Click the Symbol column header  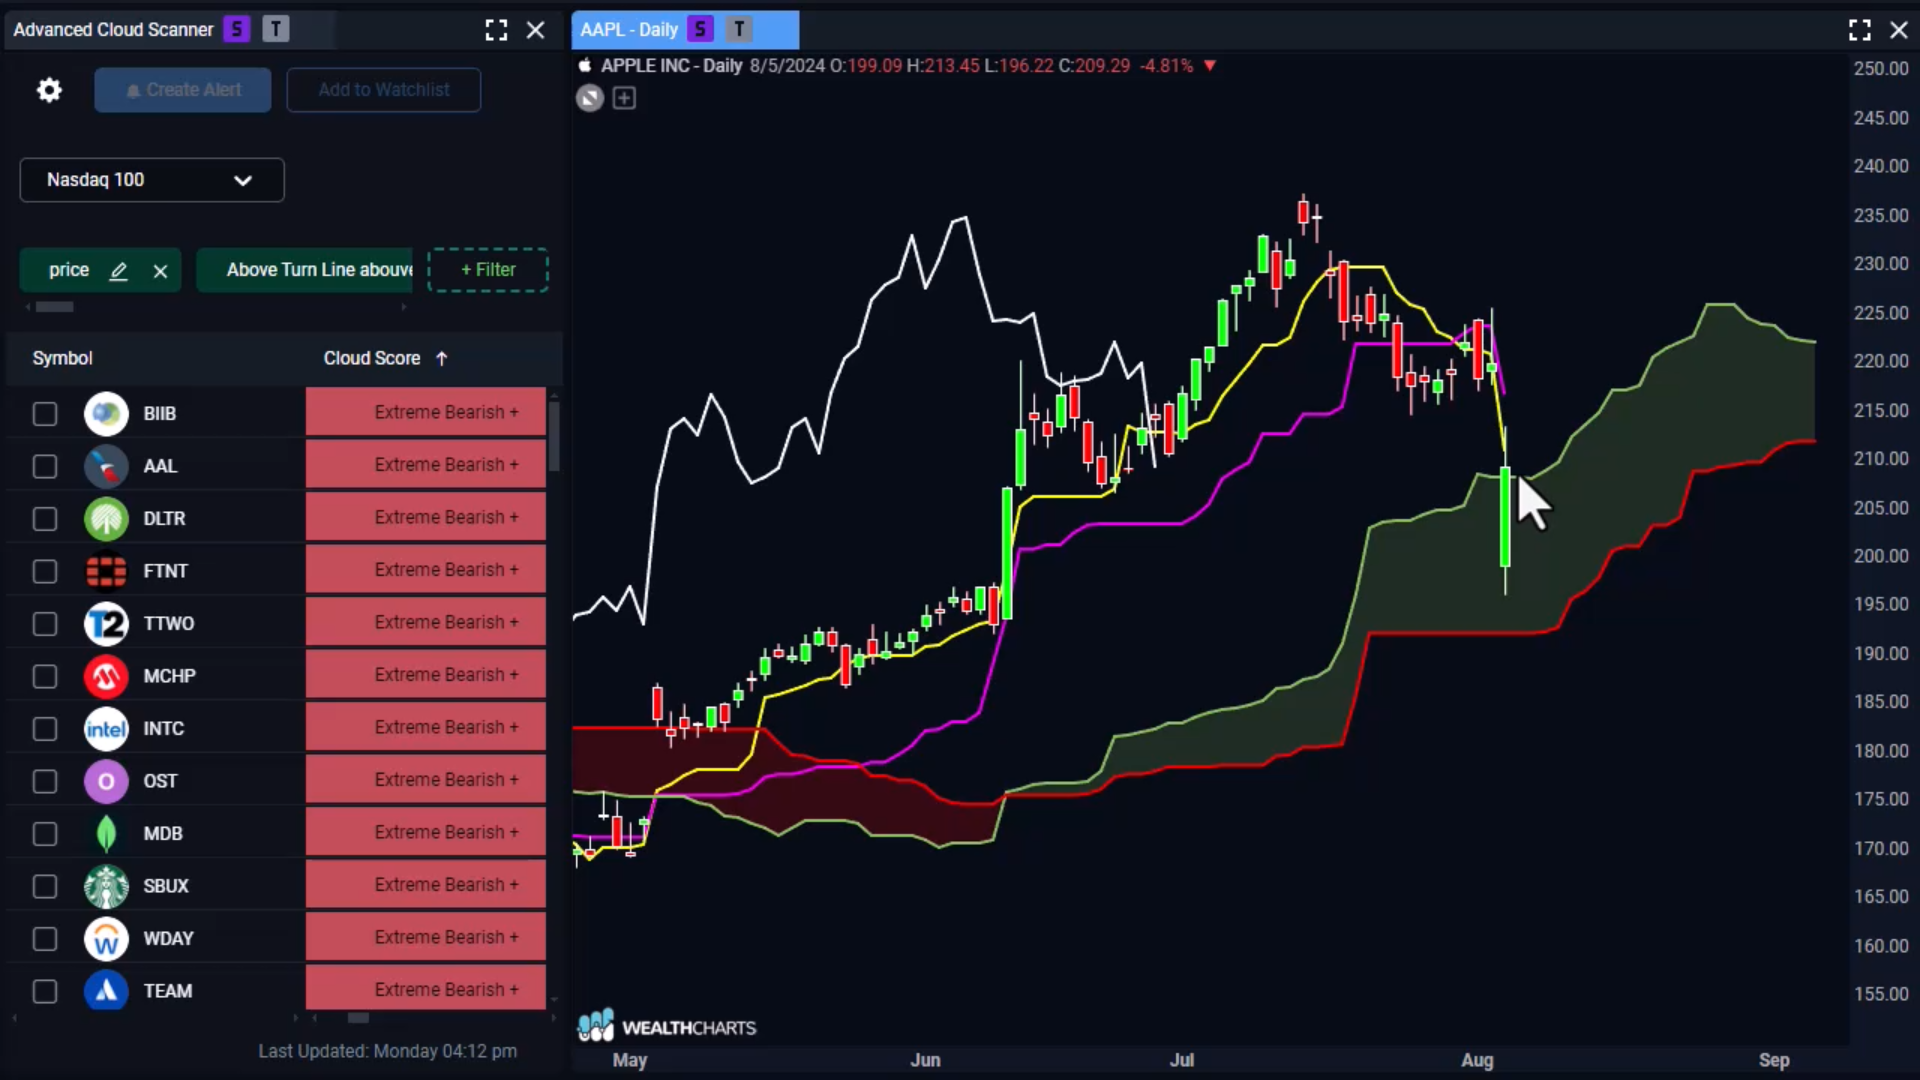coord(62,358)
